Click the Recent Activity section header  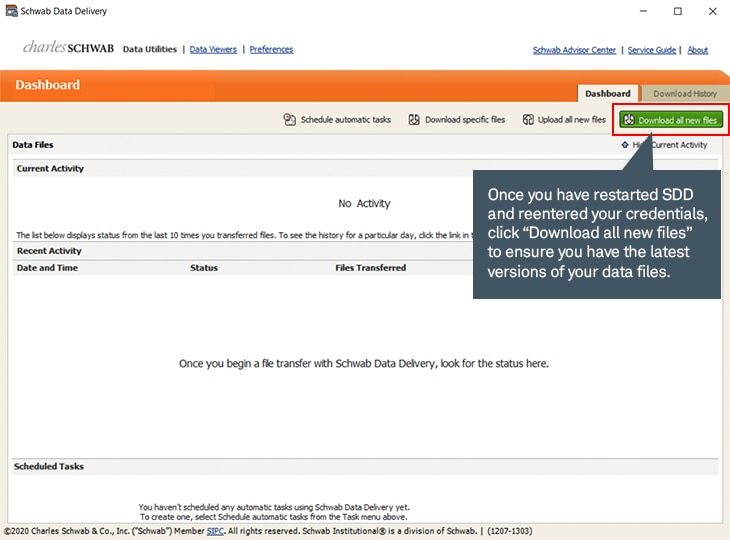point(49,251)
